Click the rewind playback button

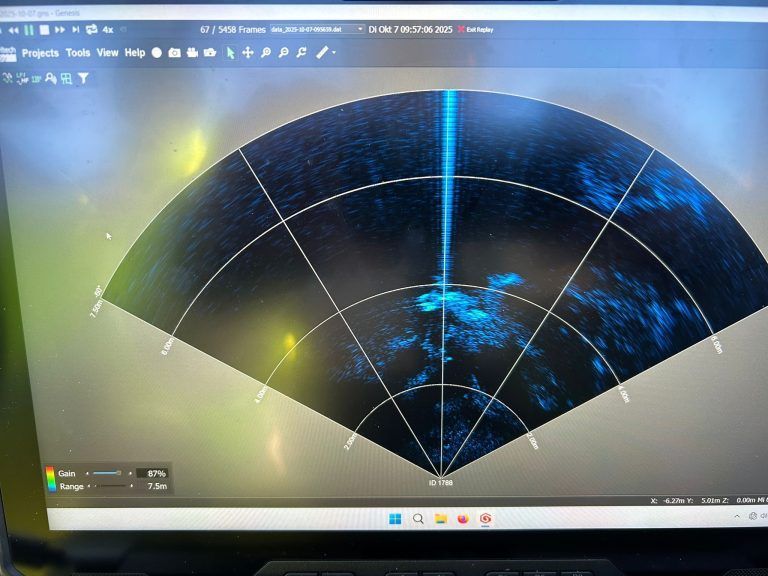pyautogui.click(x=14, y=30)
